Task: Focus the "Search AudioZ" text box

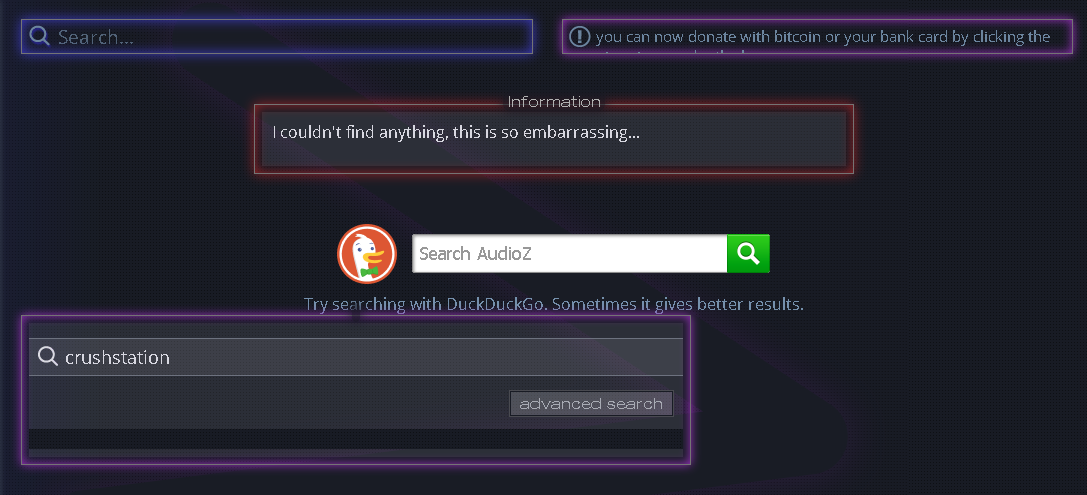Action: (569, 254)
